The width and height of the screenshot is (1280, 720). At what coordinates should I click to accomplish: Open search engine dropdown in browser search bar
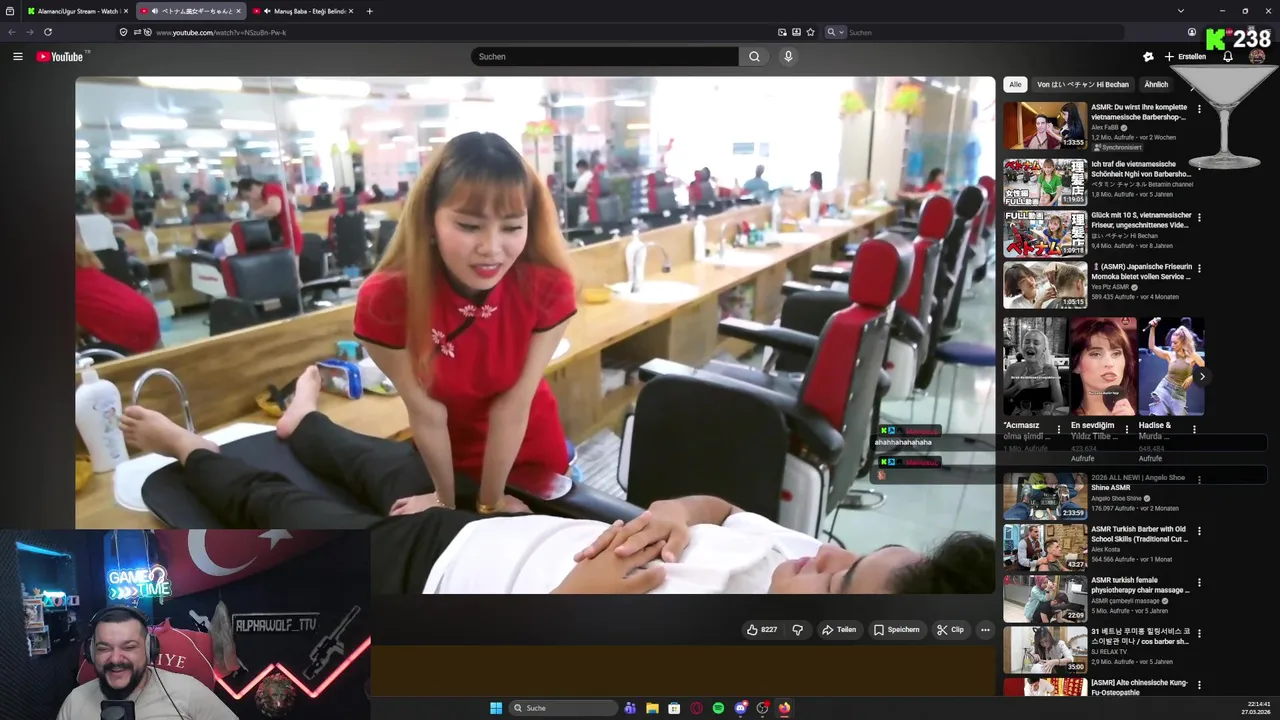[835, 32]
